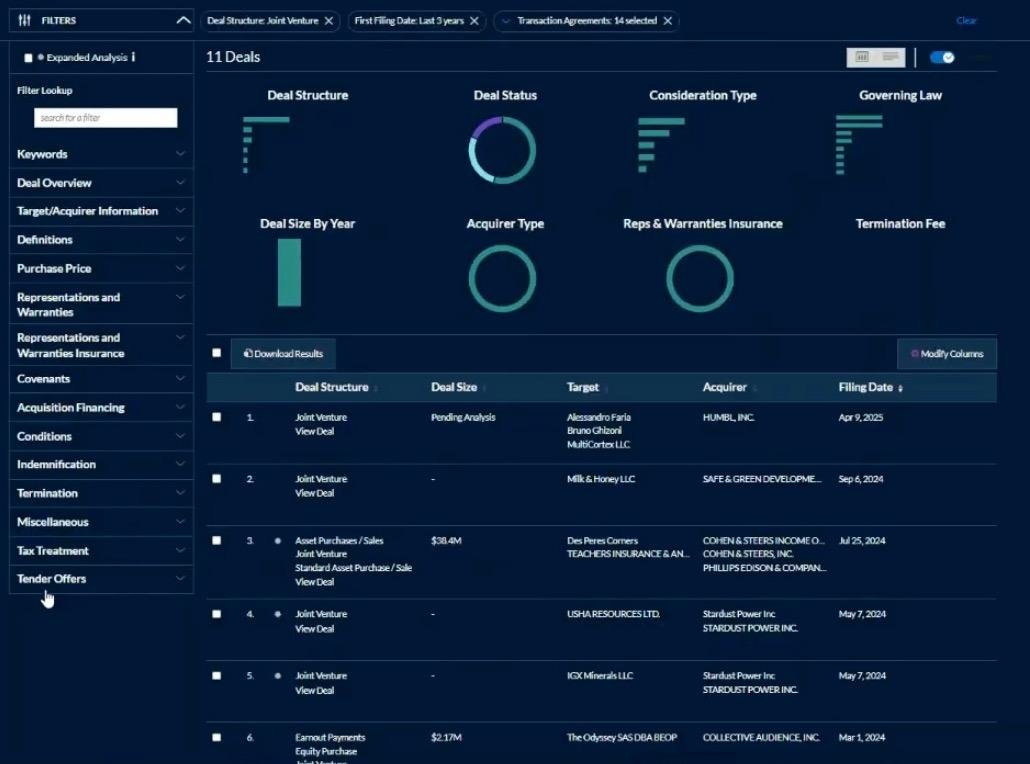Enable the Expanded Analysis checkbox
This screenshot has height=764, width=1030.
pos(28,58)
